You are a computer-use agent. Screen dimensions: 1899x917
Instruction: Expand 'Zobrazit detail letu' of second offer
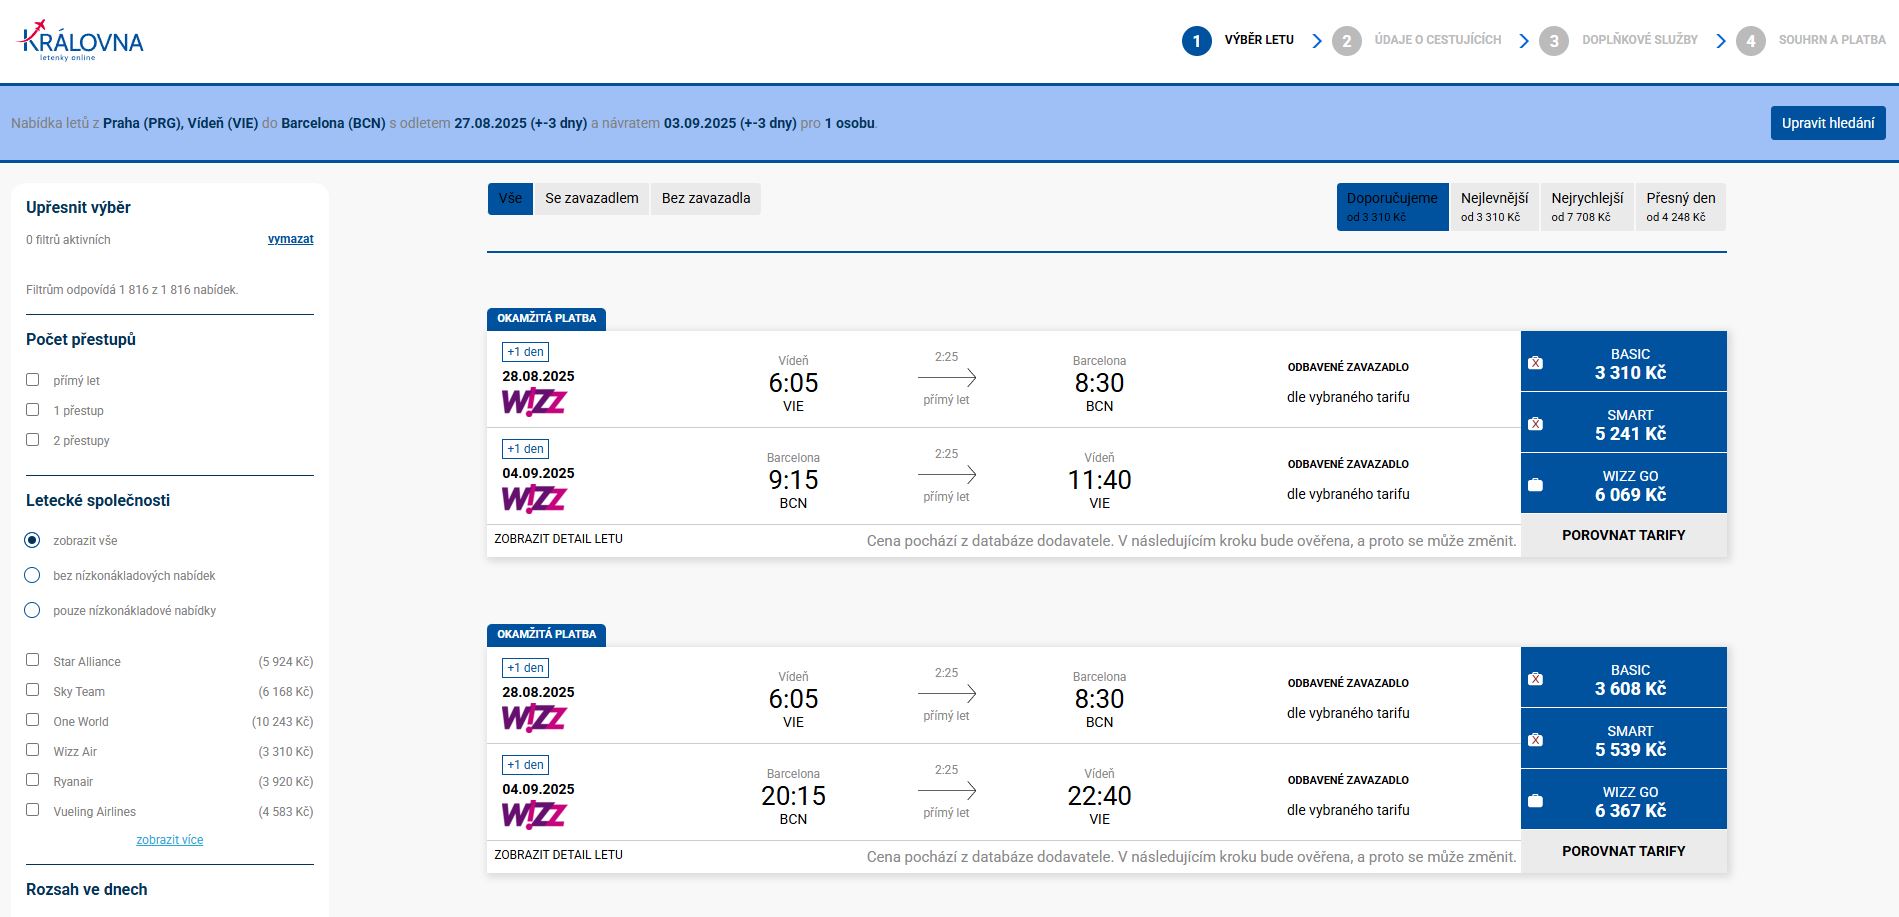point(558,855)
